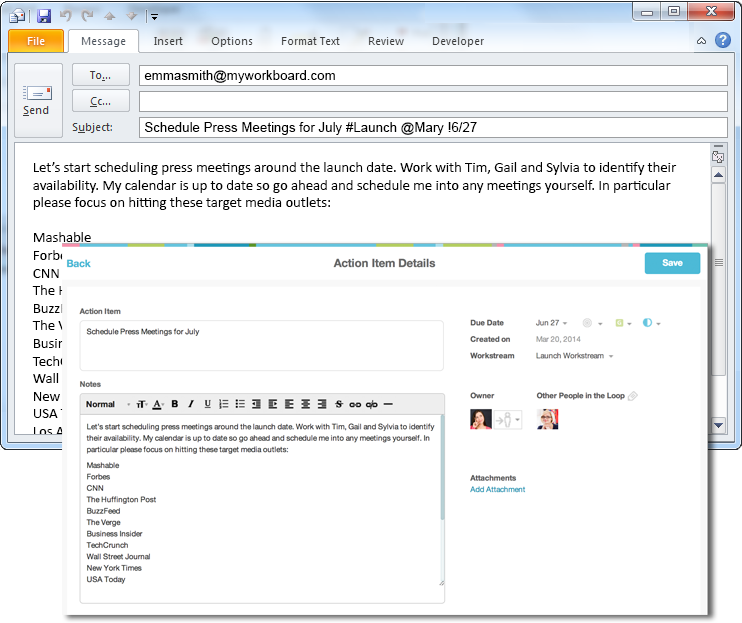Minimize the ribbon with caret icon
Viewport: 742px width, 623px height.
701,41
